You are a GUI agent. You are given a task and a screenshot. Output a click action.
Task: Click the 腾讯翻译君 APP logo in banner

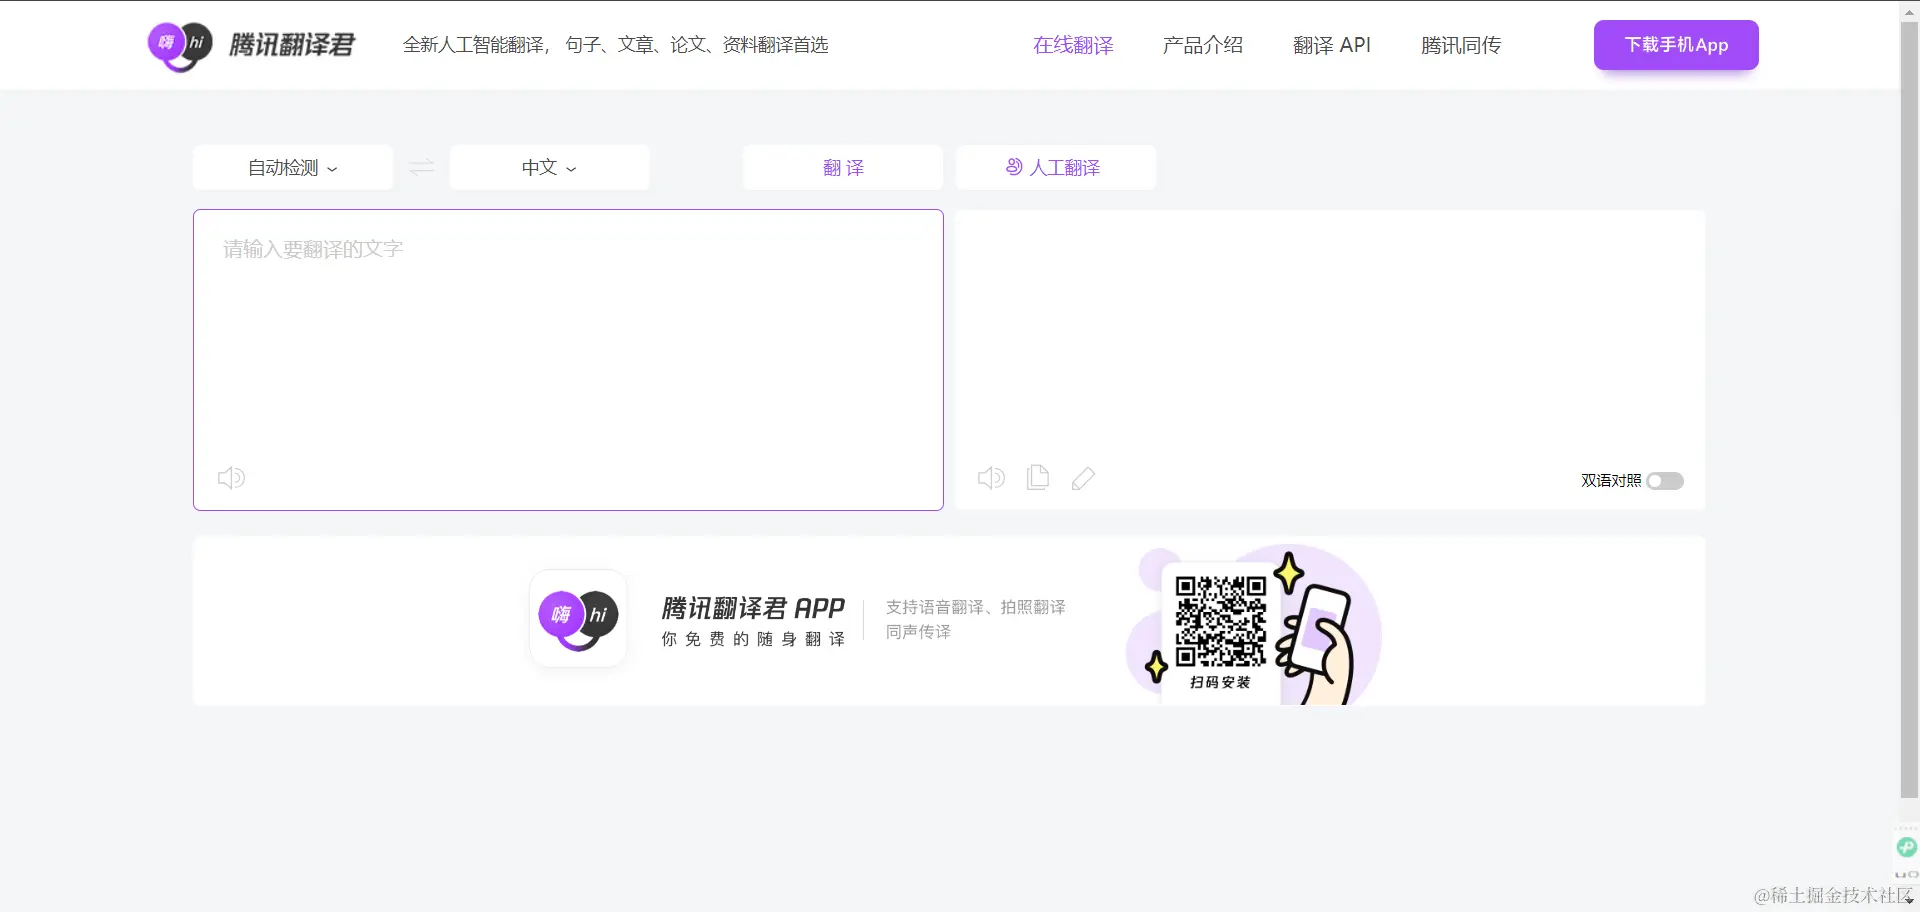[x=578, y=618]
